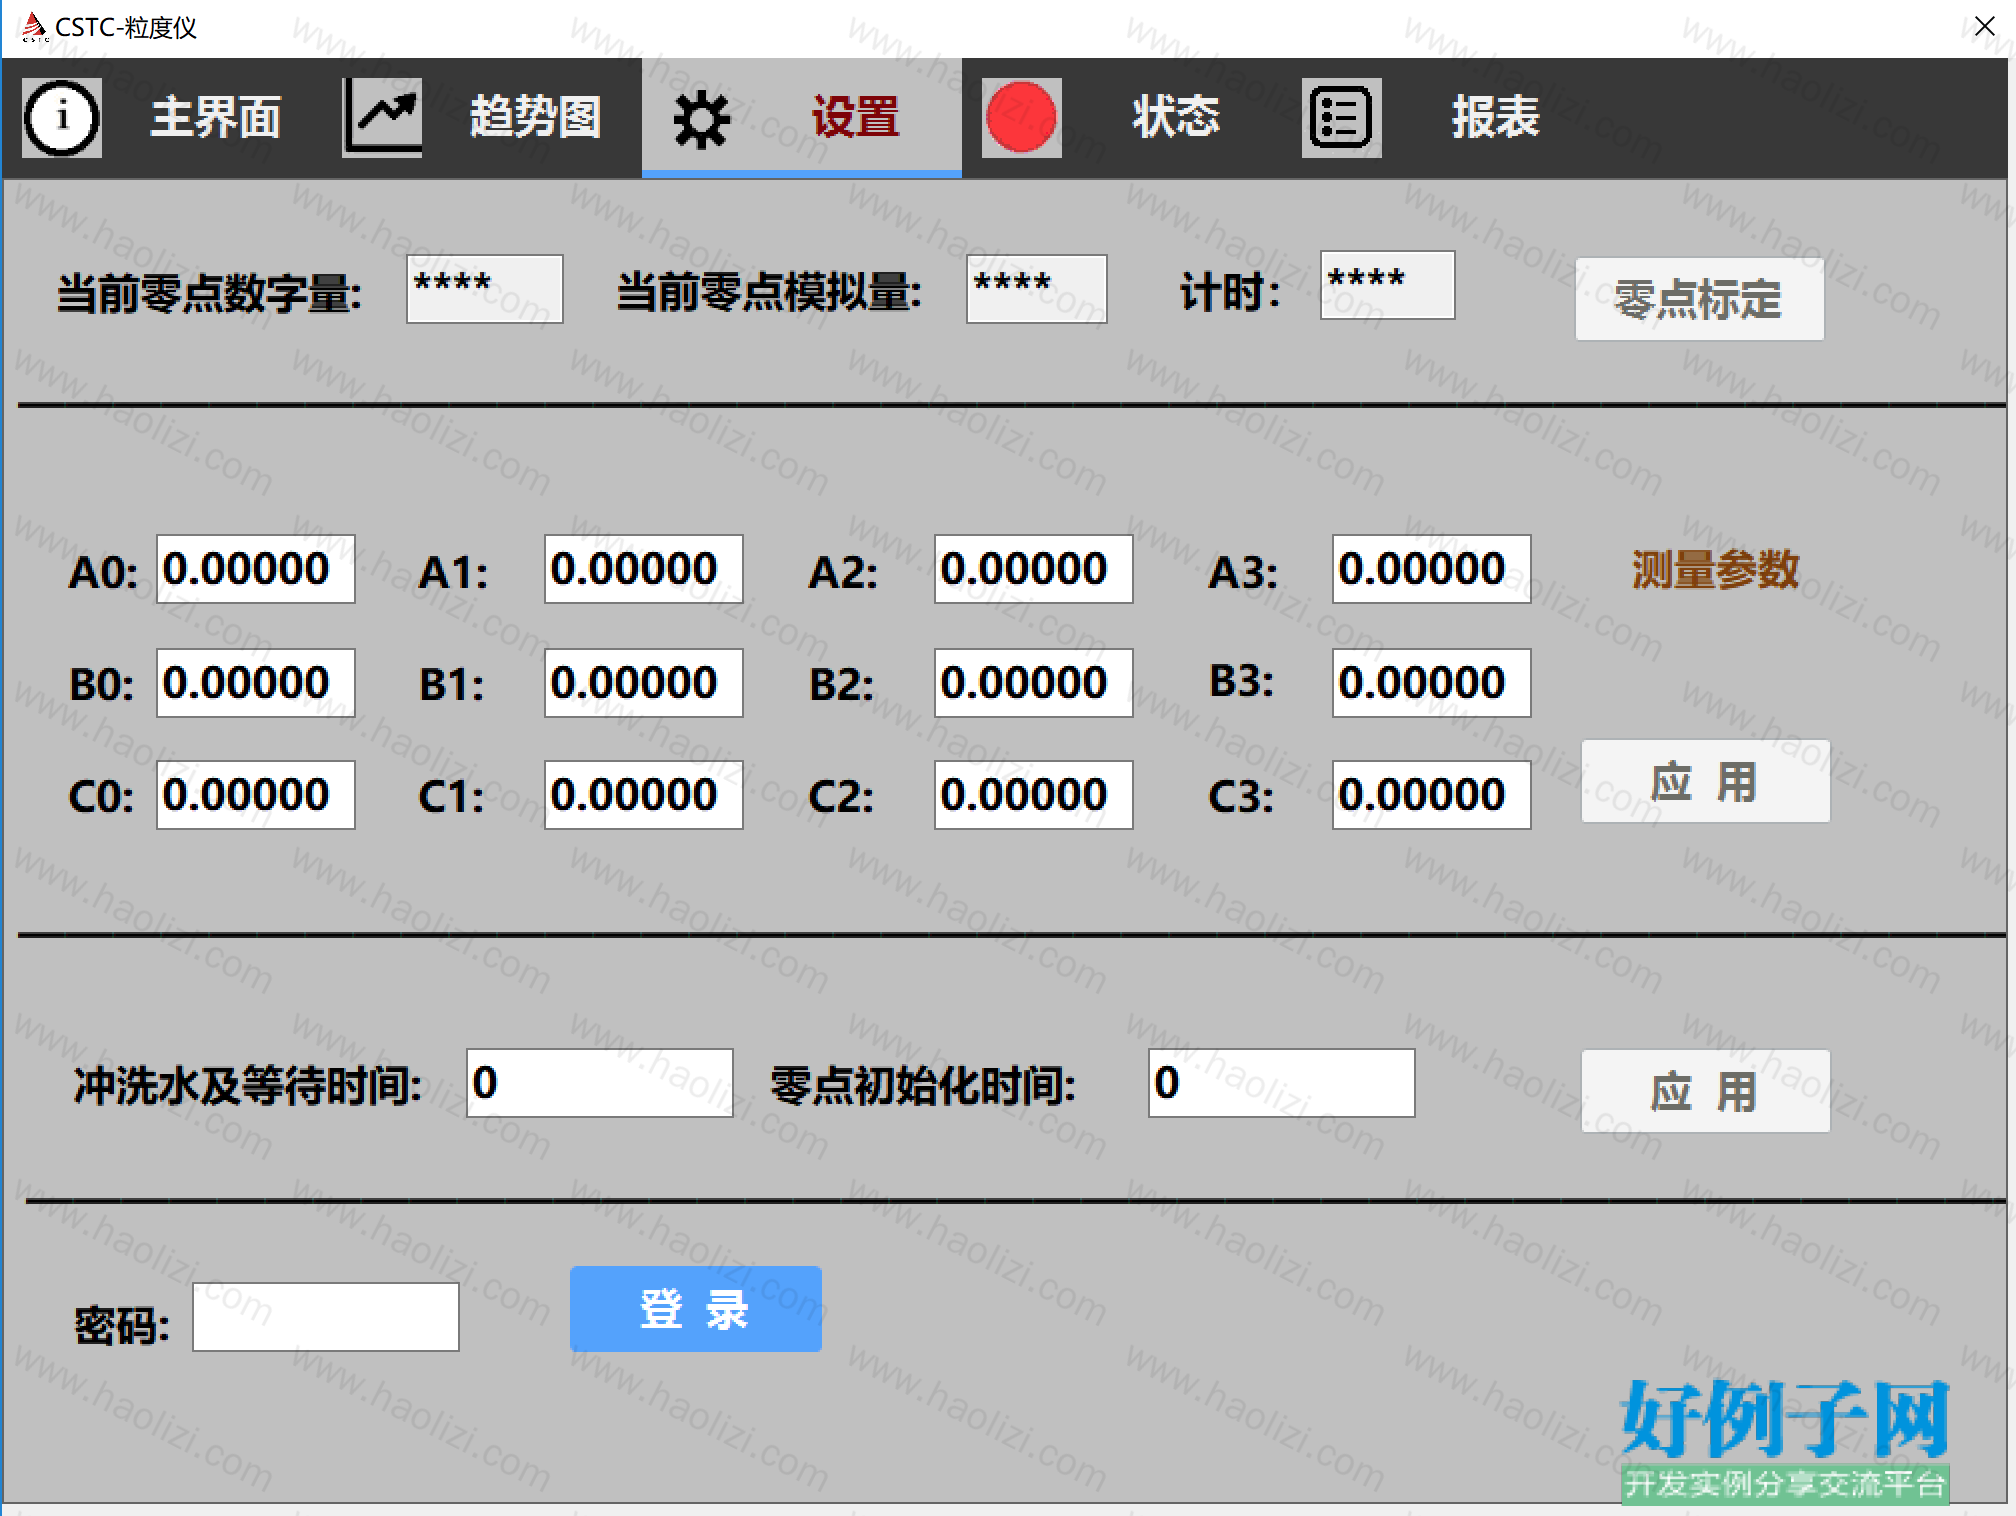Image resolution: width=2016 pixels, height=1516 pixels.
Task: Close the CSTC-粒度仪 window
Action: pos(1984,27)
